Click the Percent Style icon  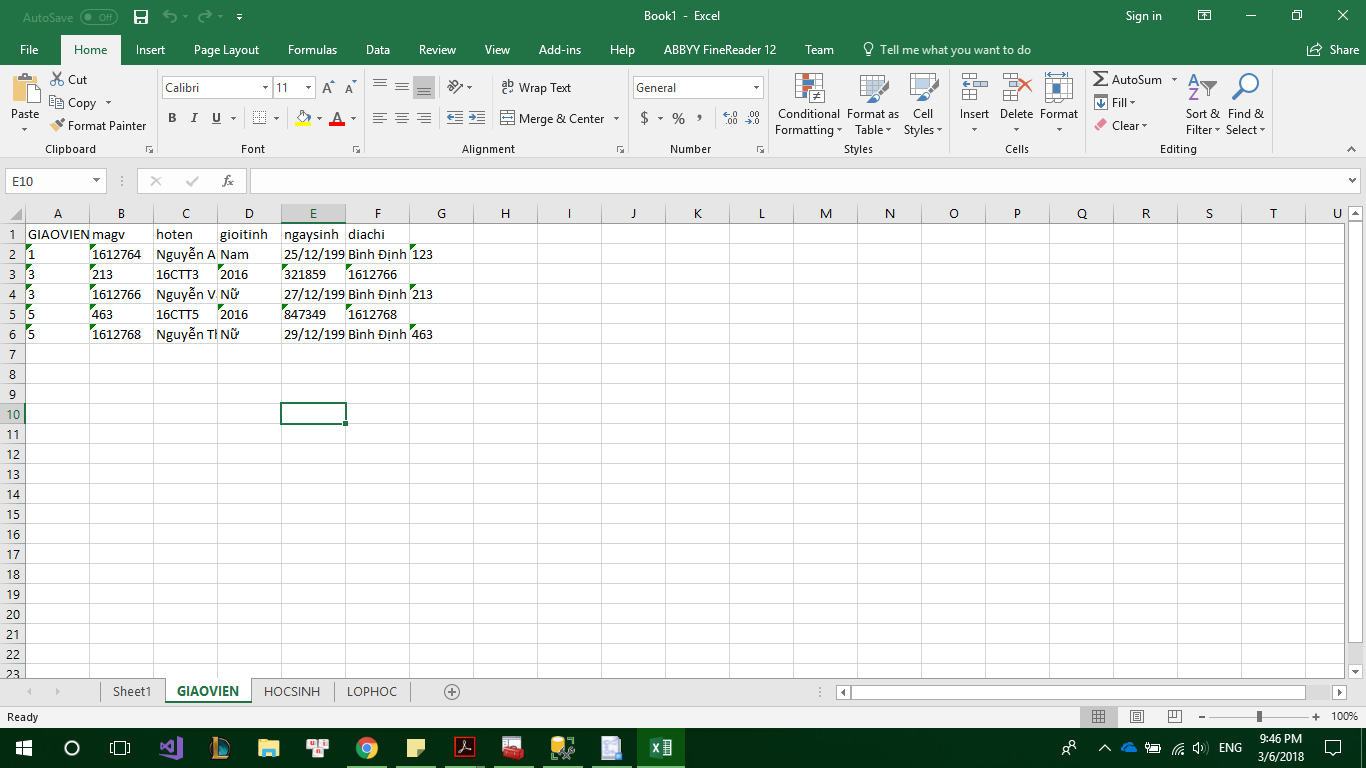point(678,118)
